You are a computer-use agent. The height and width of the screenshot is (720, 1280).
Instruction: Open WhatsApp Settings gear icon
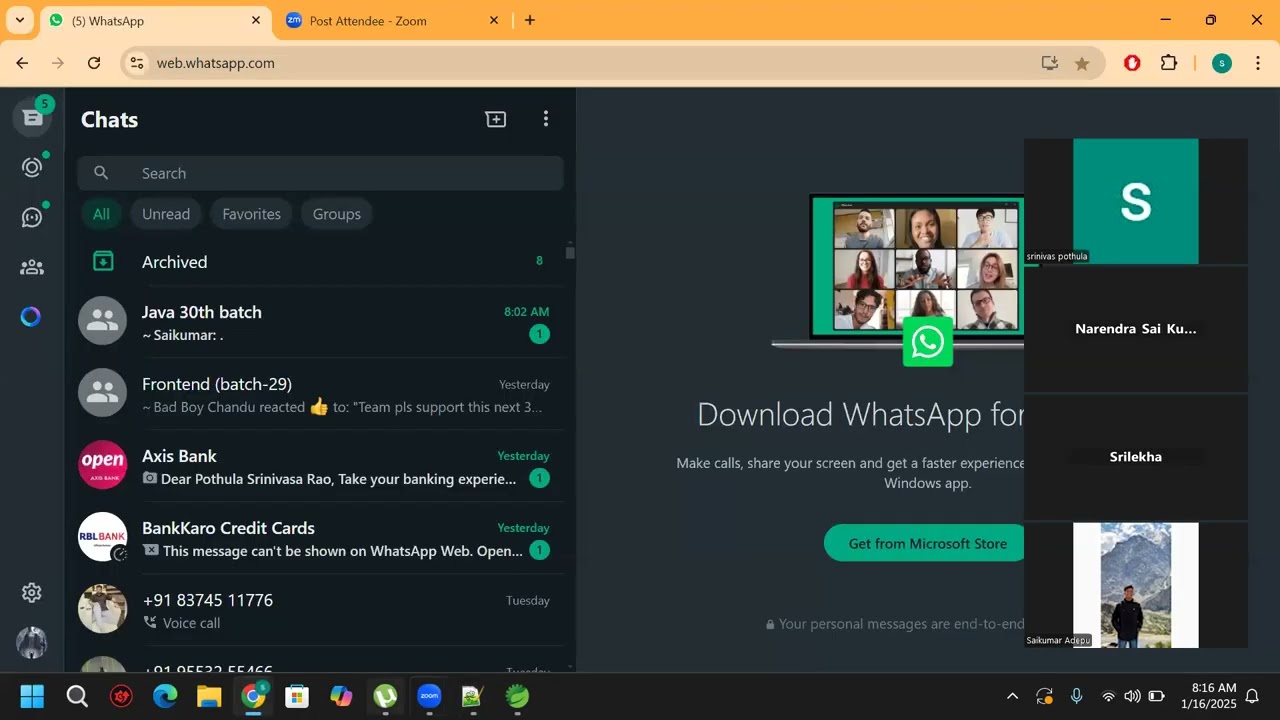pos(32,593)
